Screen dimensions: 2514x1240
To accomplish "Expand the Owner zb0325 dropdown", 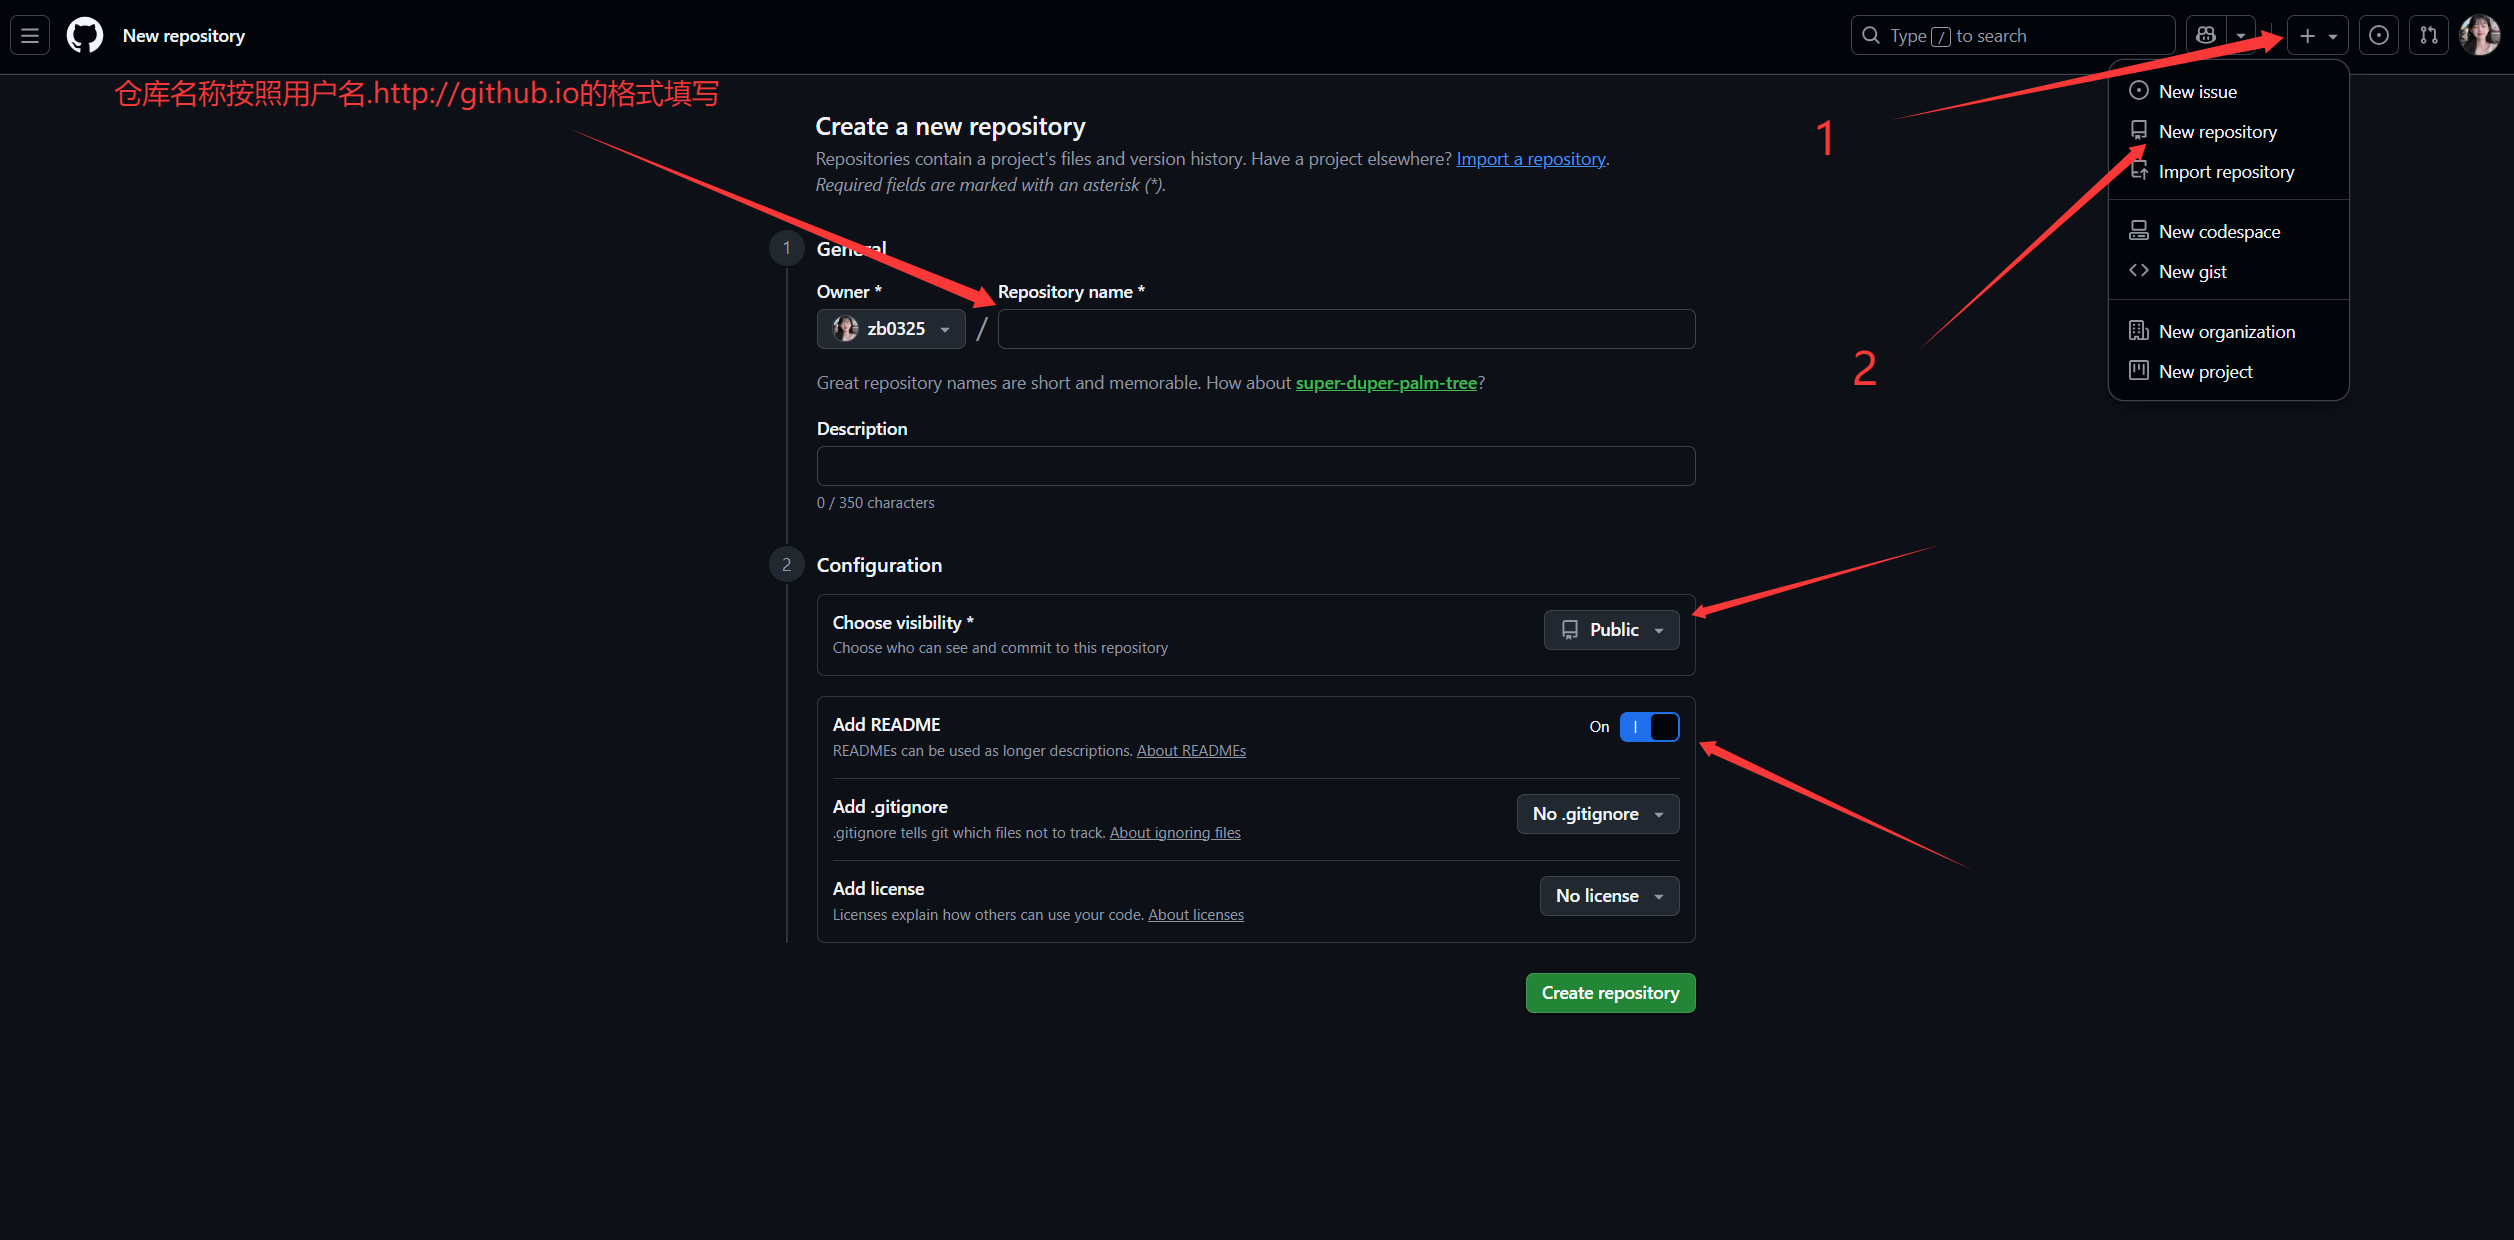I will click(891, 329).
